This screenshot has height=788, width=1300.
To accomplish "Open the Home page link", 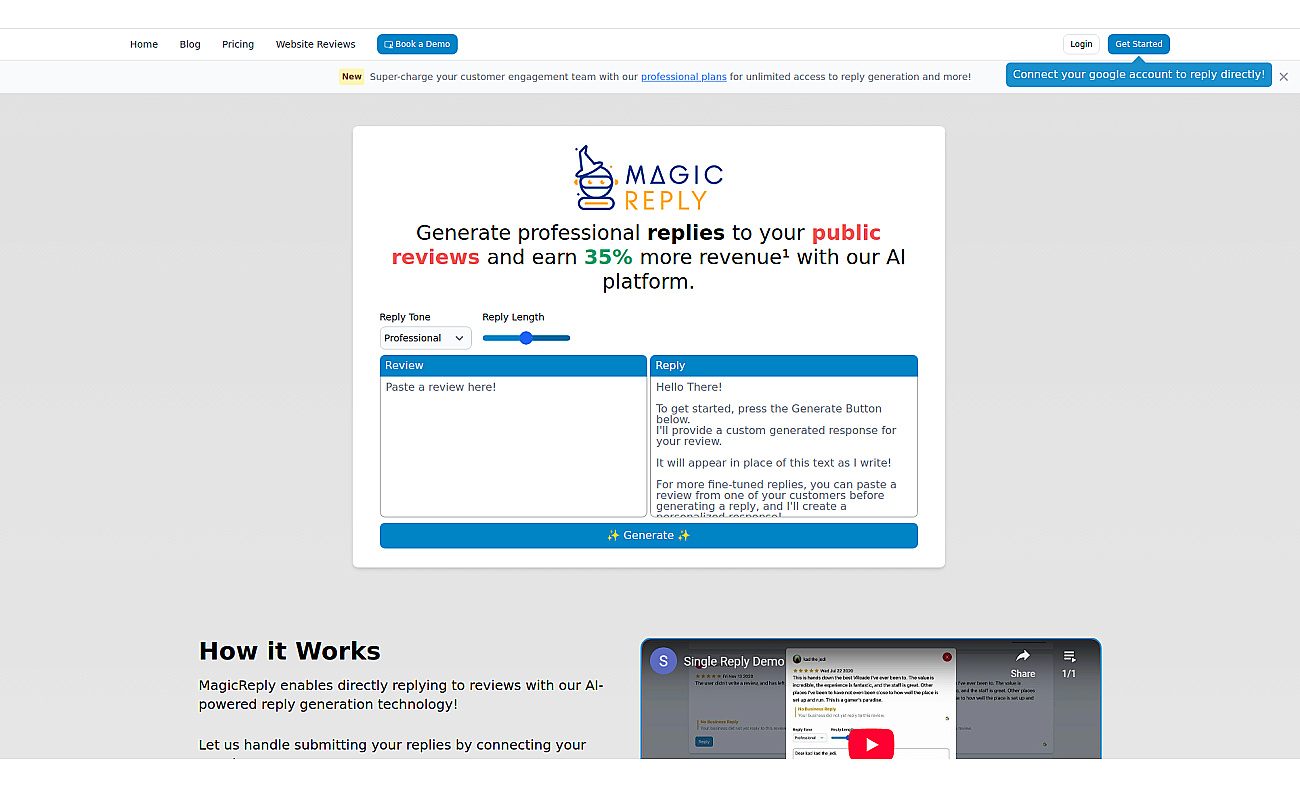I will pos(144,44).
